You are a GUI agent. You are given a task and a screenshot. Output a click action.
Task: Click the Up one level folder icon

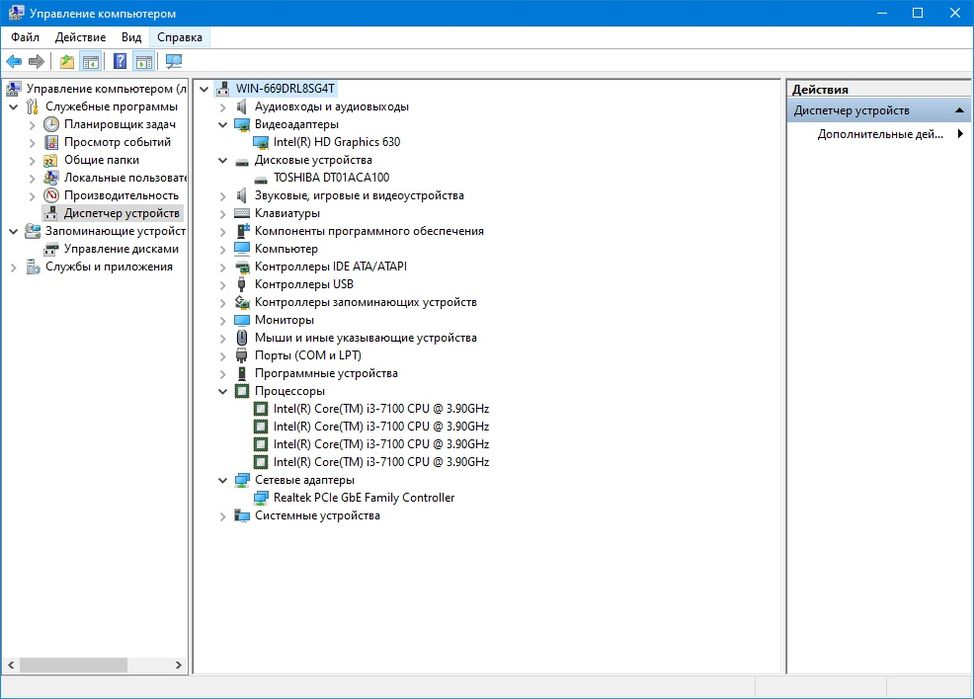point(66,62)
